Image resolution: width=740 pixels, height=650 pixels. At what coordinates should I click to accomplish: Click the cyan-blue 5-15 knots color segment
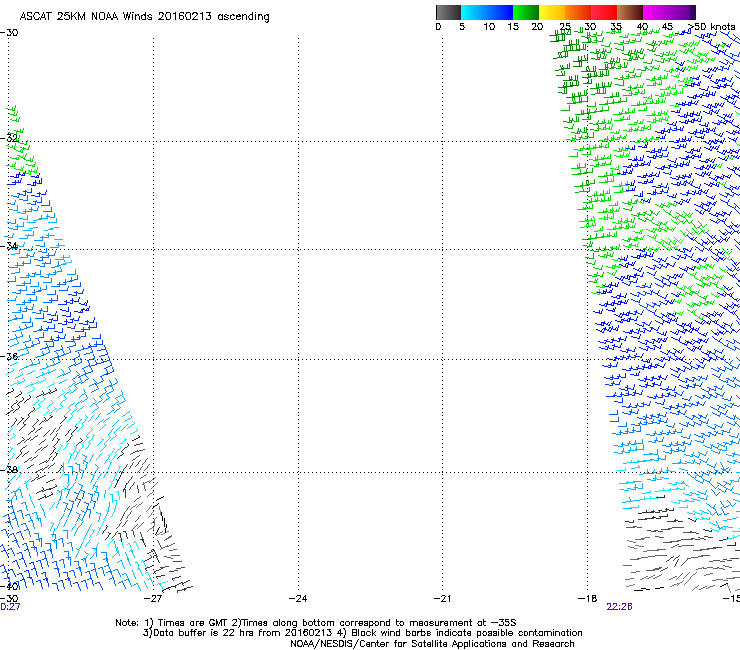(487, 12)
